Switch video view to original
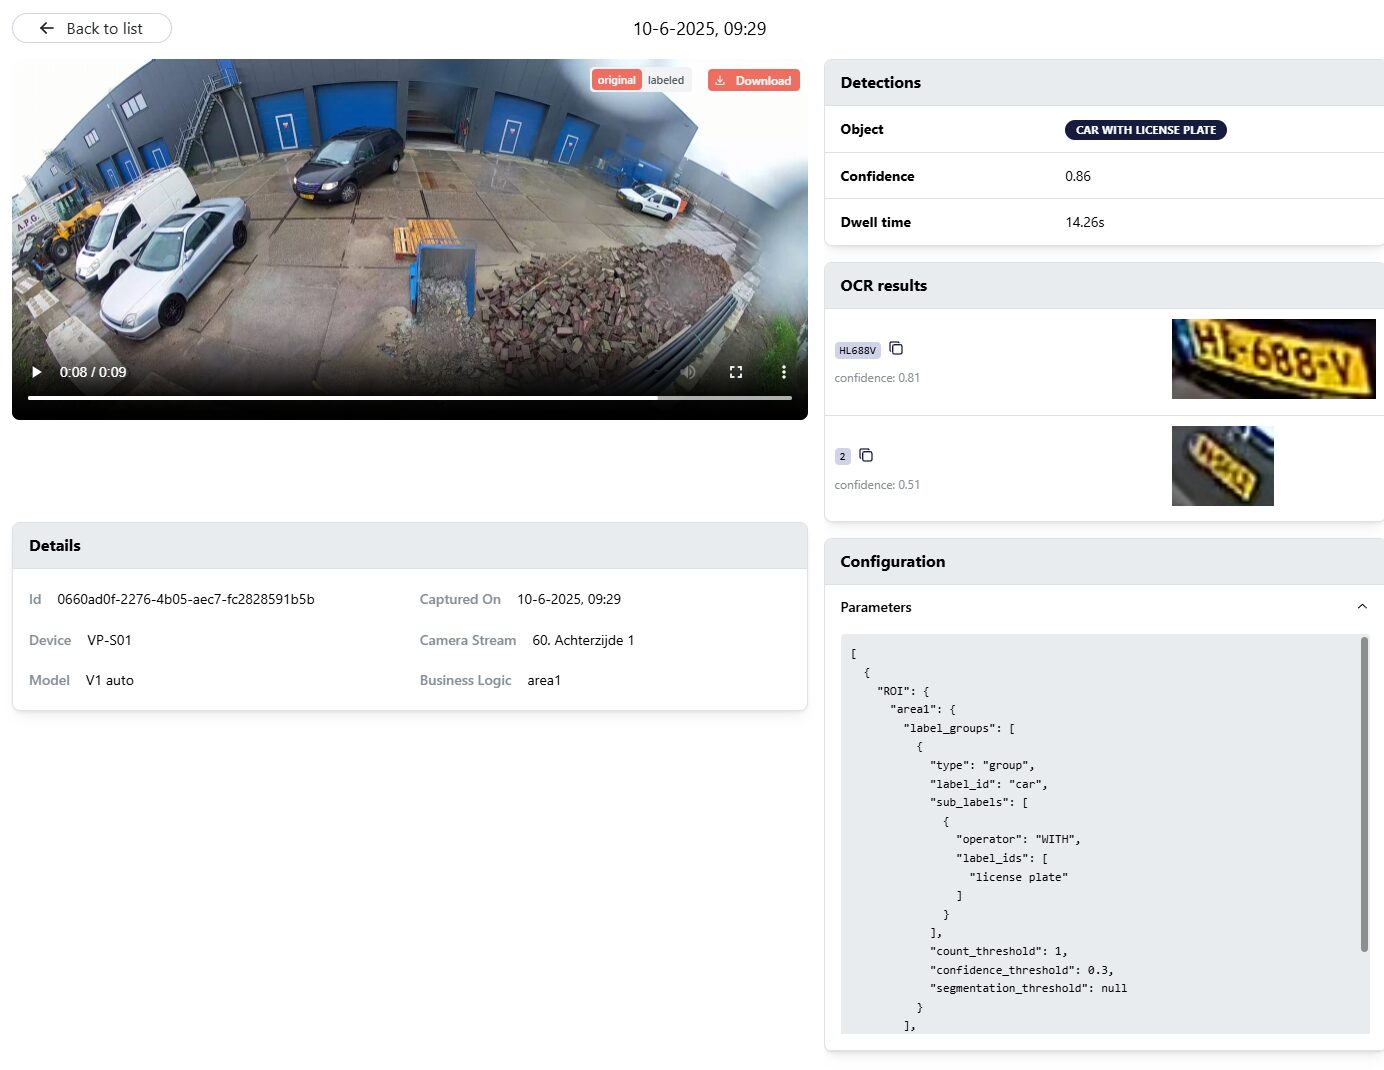 pyautogui.click(x=616, y=80)
